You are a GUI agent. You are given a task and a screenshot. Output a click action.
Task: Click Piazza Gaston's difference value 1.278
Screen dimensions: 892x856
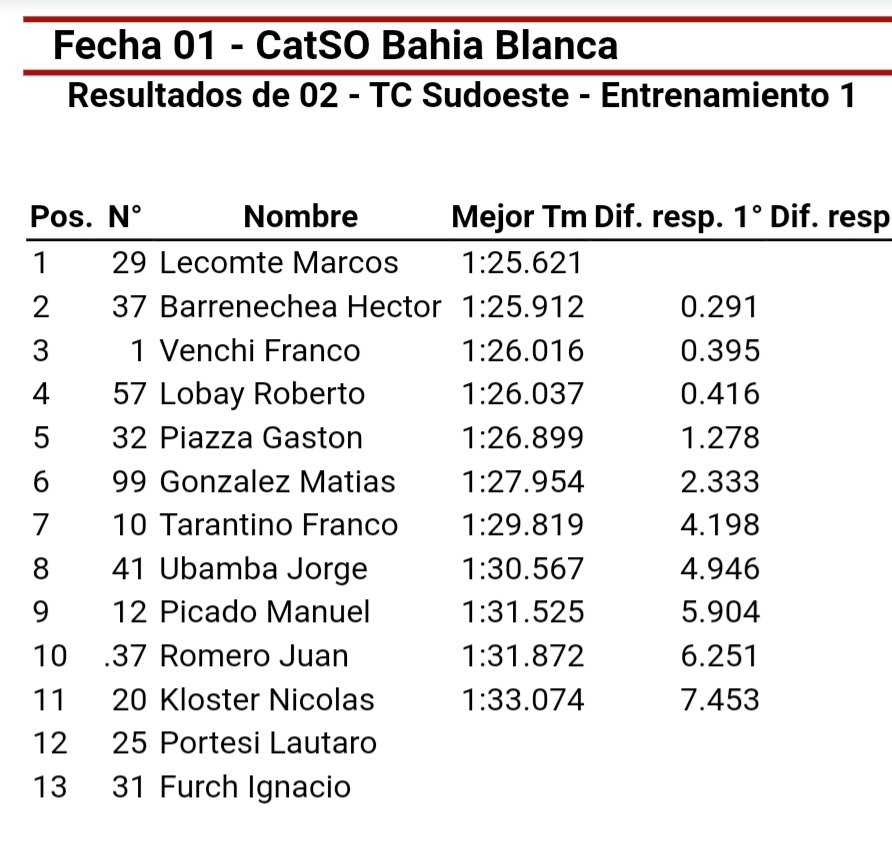coord(719,438)
